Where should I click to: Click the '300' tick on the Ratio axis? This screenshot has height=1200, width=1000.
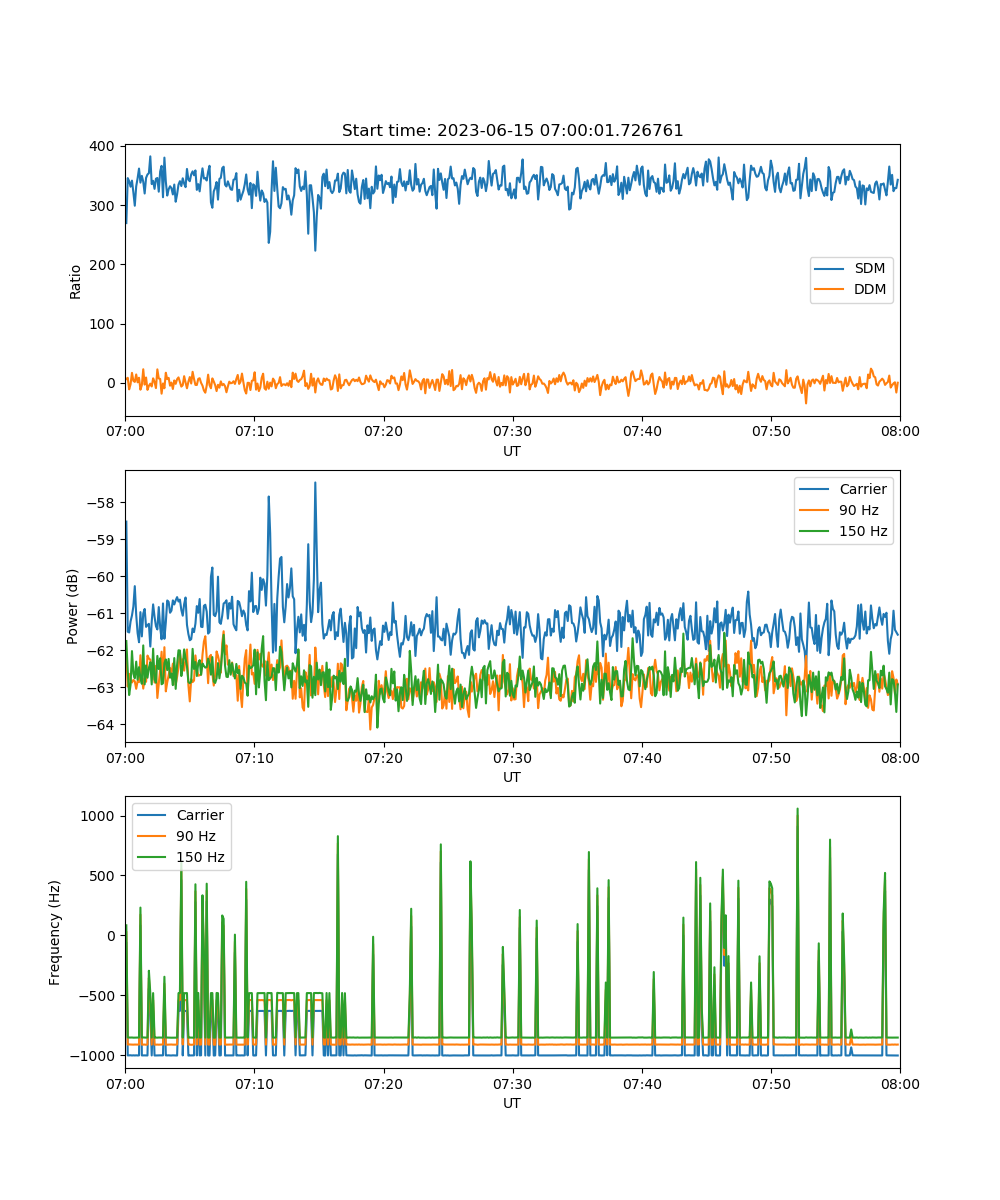pos(104,205)
